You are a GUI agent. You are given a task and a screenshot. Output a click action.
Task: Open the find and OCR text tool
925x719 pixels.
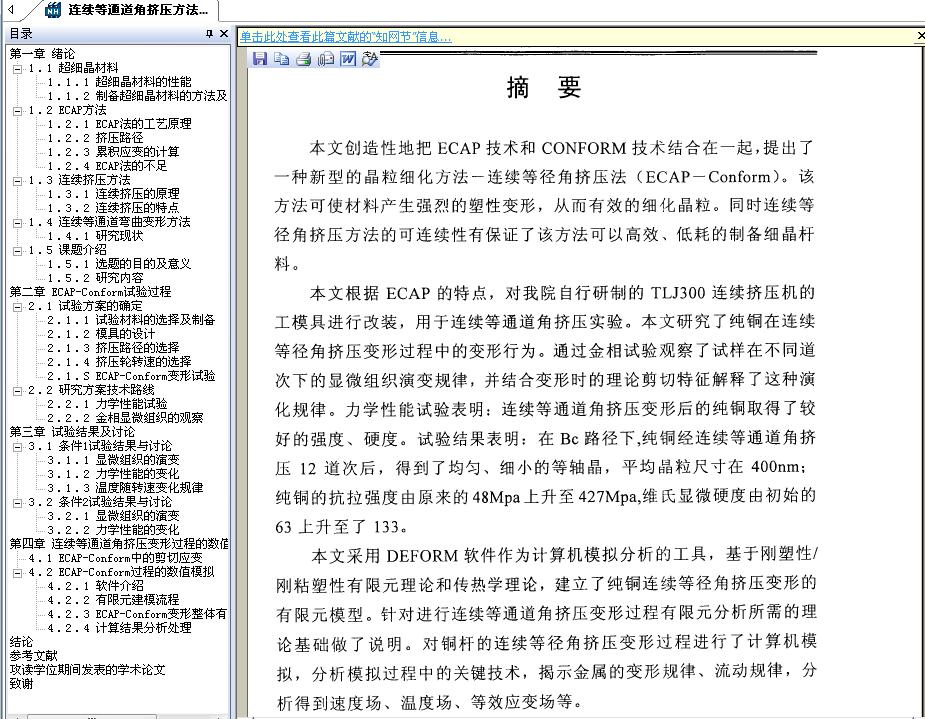pyautogui.click(x=369, y=58)
